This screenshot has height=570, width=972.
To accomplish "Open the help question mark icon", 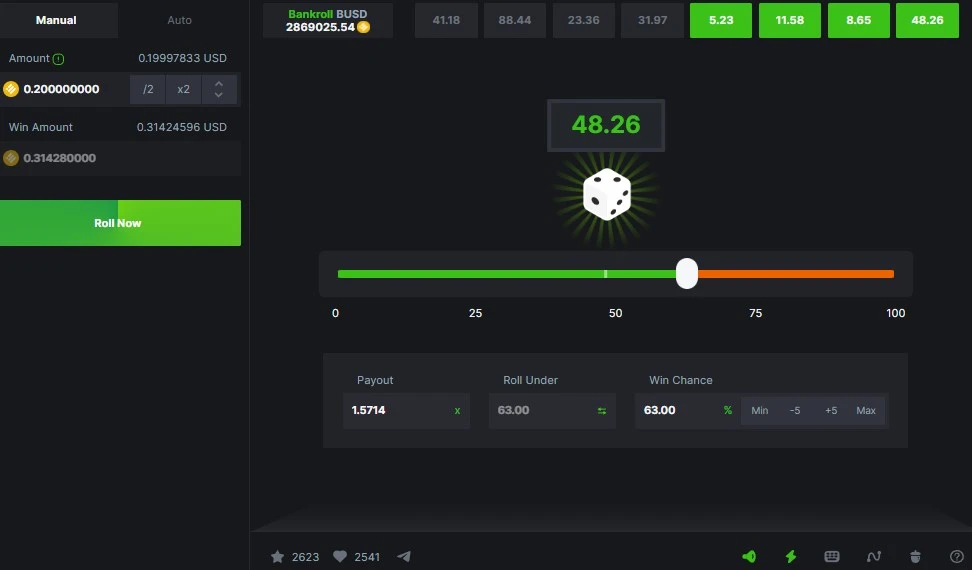I will coord(957,556).
